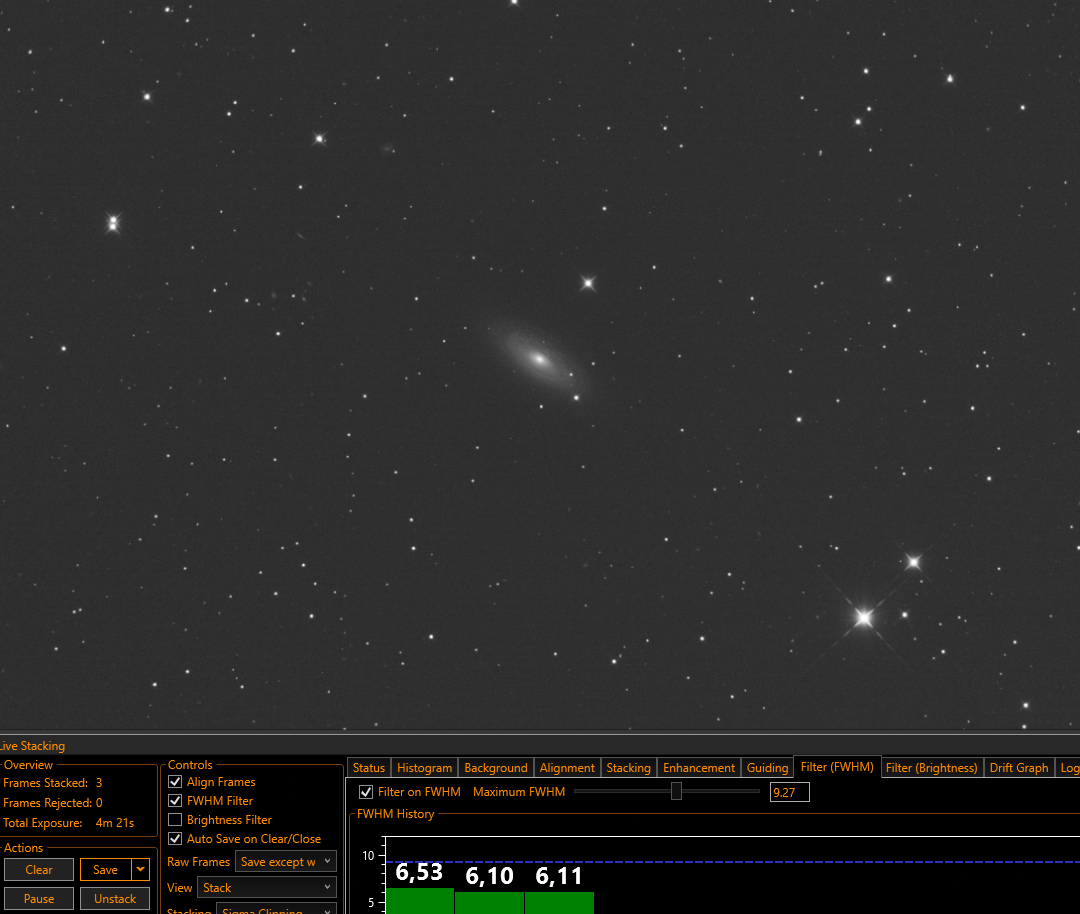Open the Log tab
Viewport: 1080px width, 914px height.
click(x=1068, y=767)
